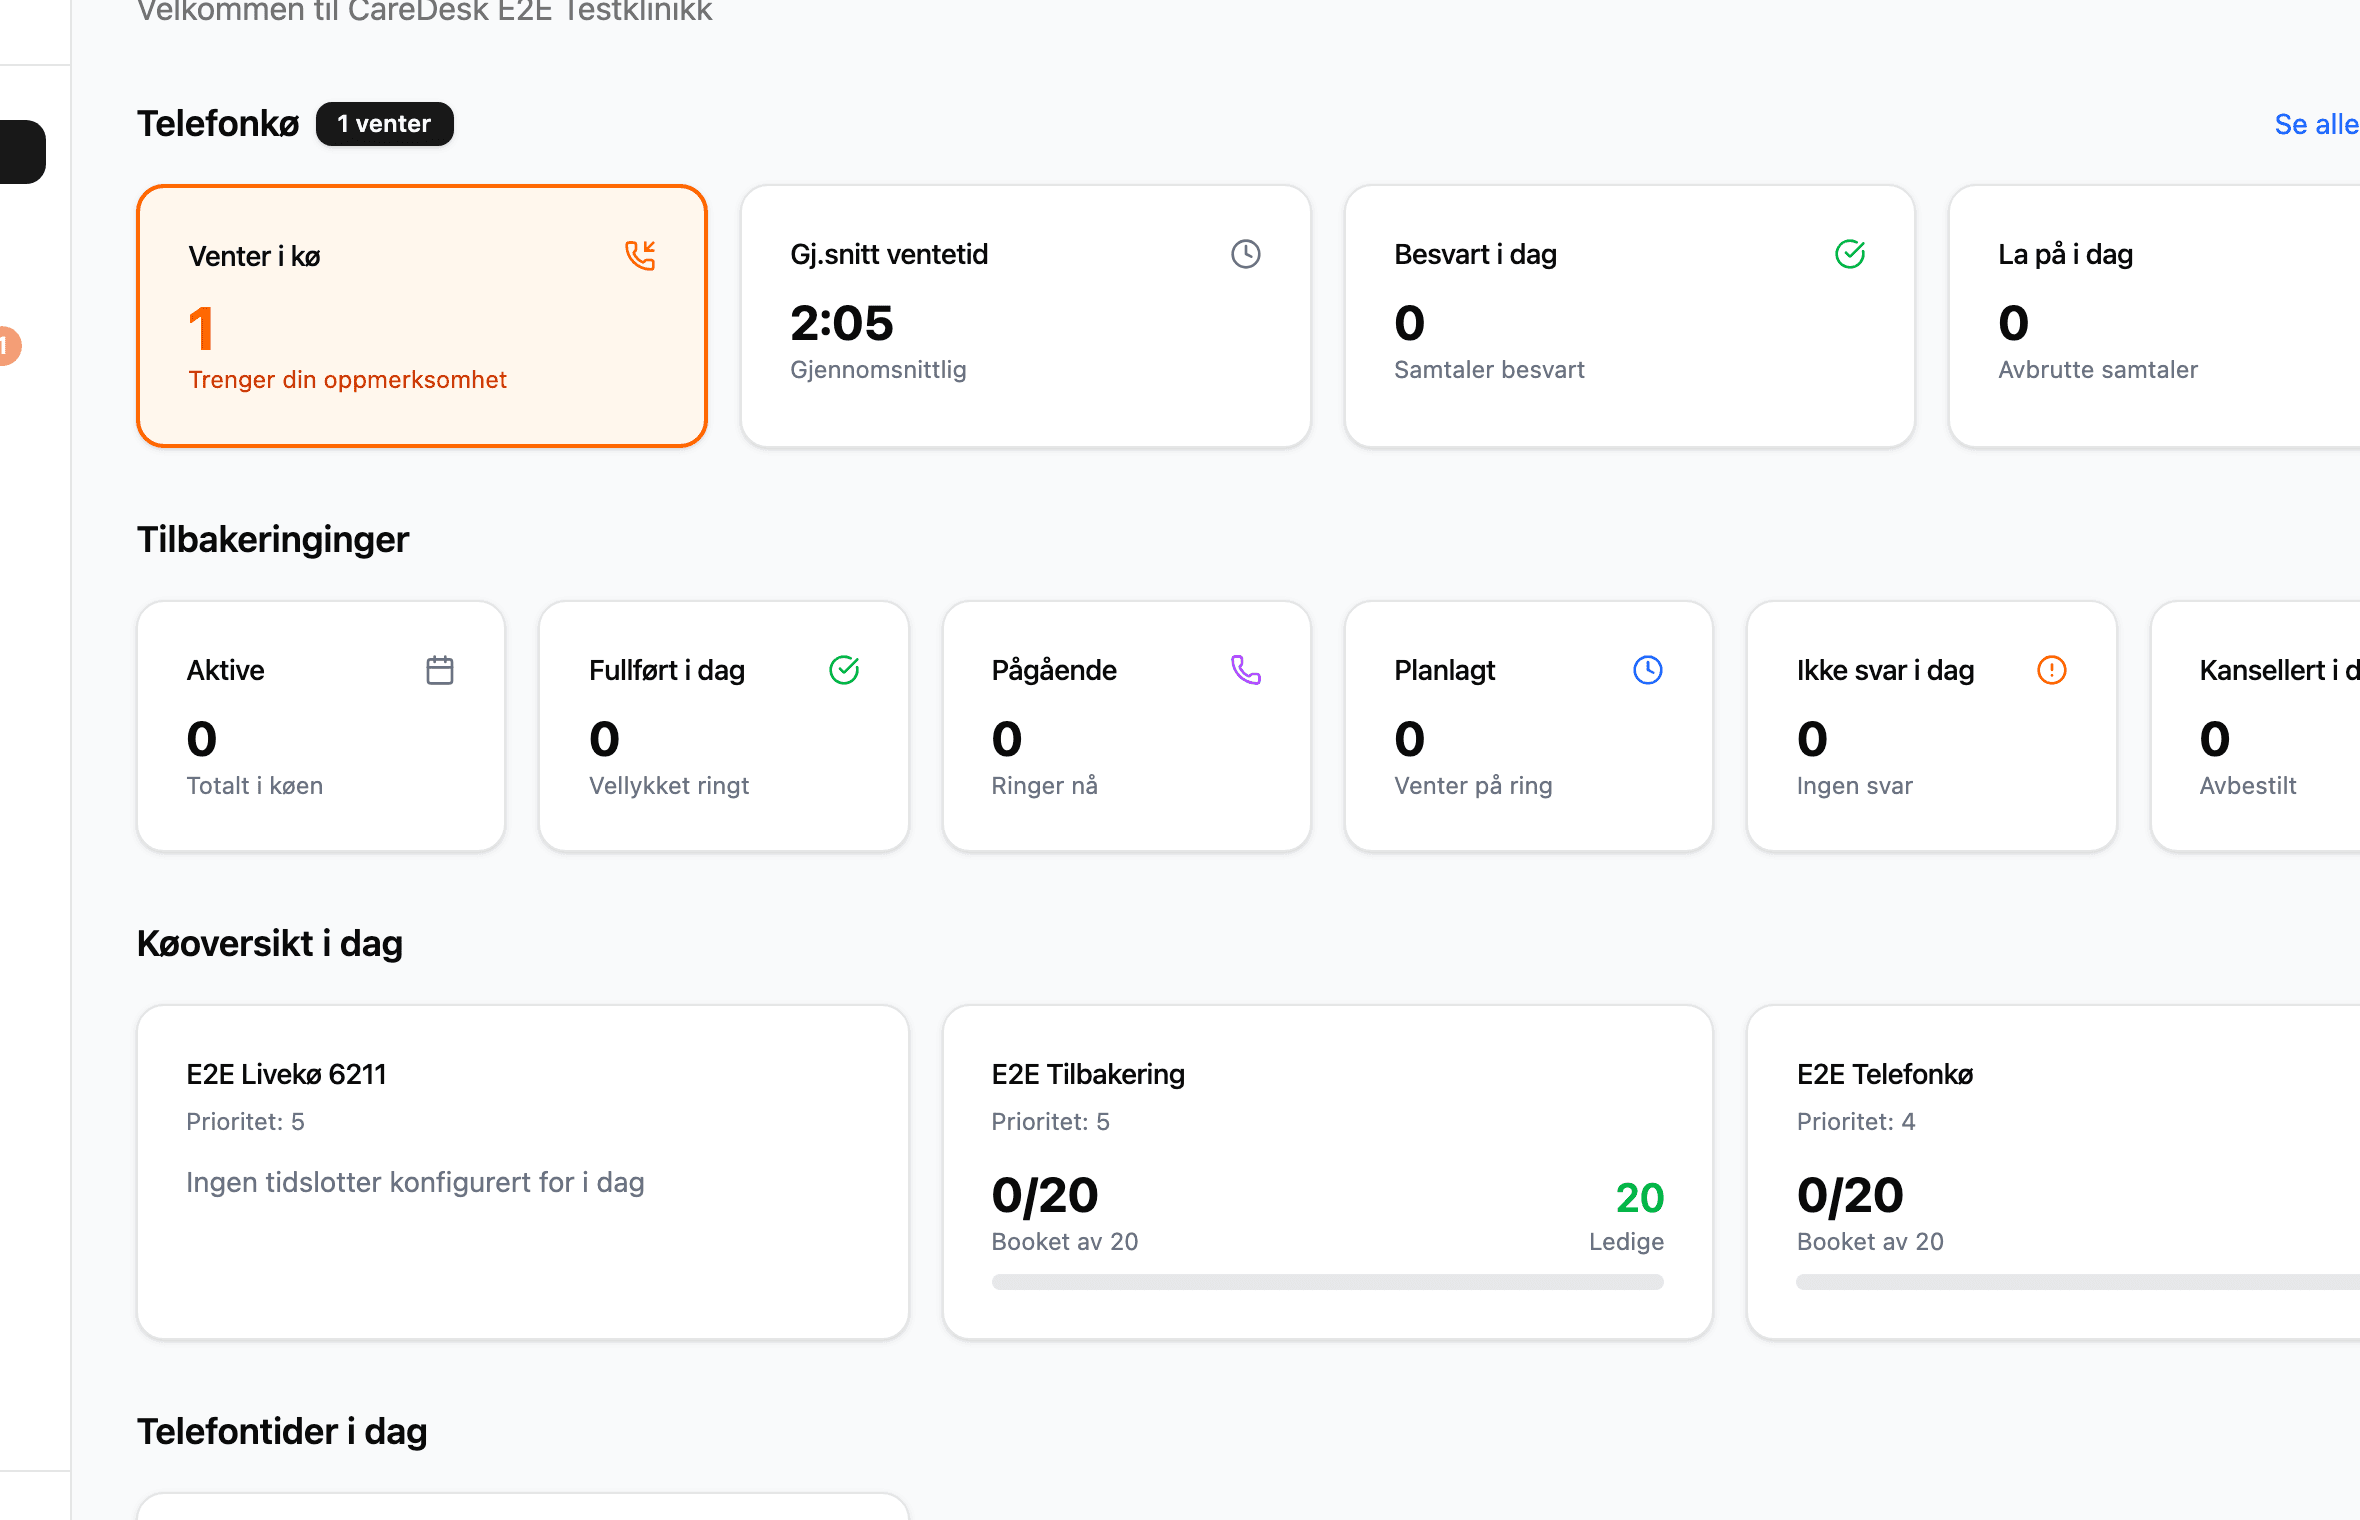2360x1520 pixels.
Task: Click the Ringer nå label
Action: coord(1045,786)
